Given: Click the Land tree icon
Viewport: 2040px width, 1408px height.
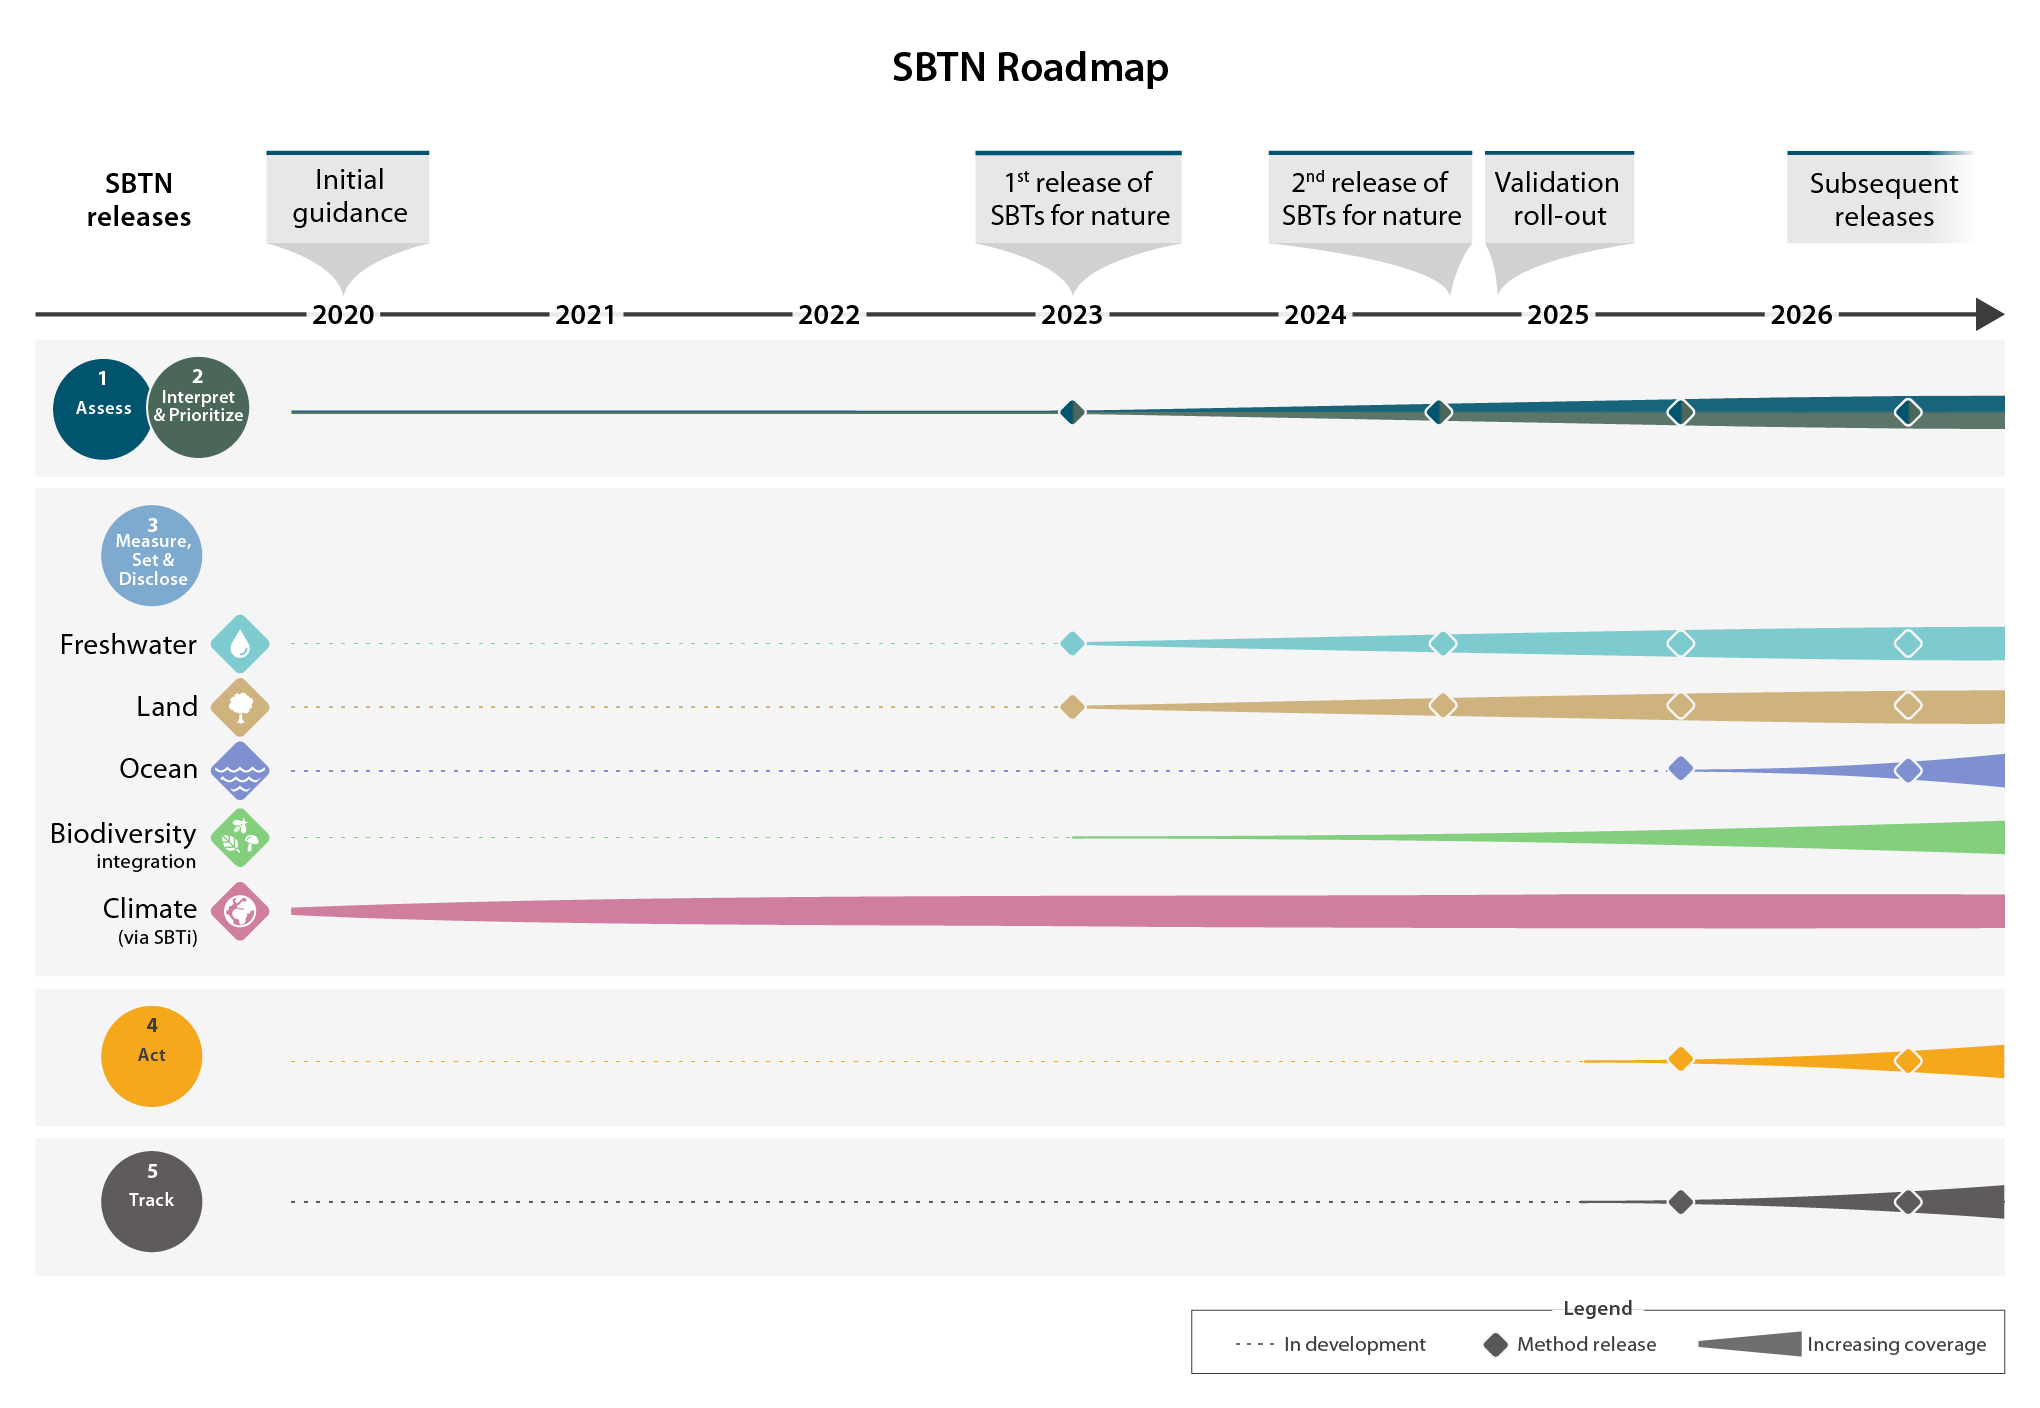Looking at the screenshot, I should (240, 707).
